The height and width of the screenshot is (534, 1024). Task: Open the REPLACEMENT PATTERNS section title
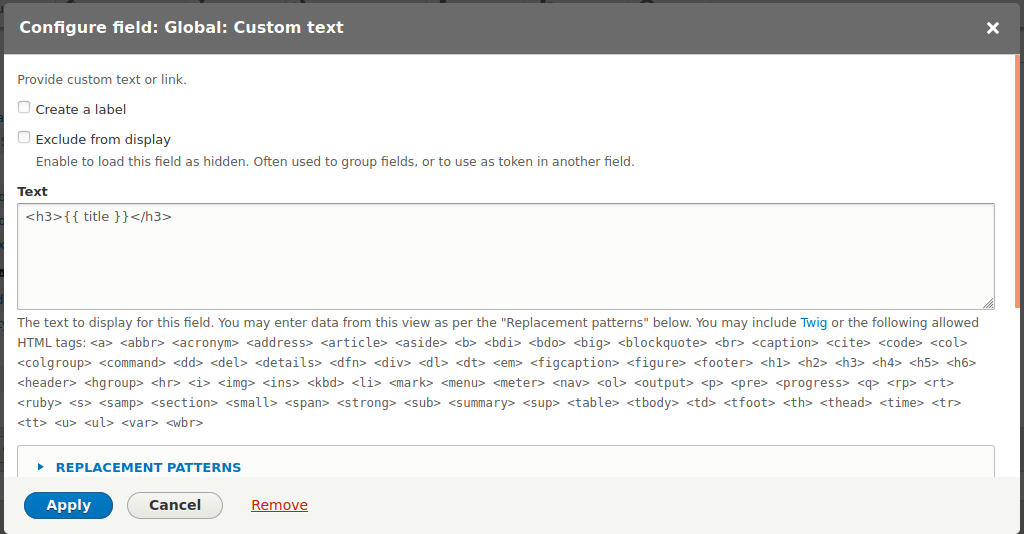pos(148,467)
